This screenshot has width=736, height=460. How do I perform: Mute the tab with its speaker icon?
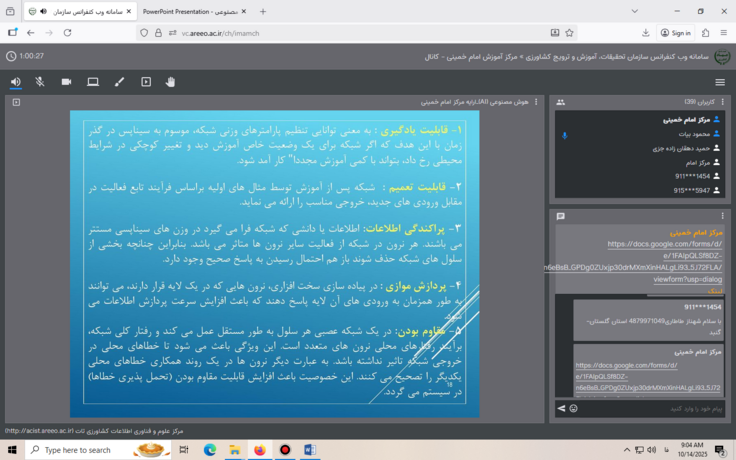44,11
